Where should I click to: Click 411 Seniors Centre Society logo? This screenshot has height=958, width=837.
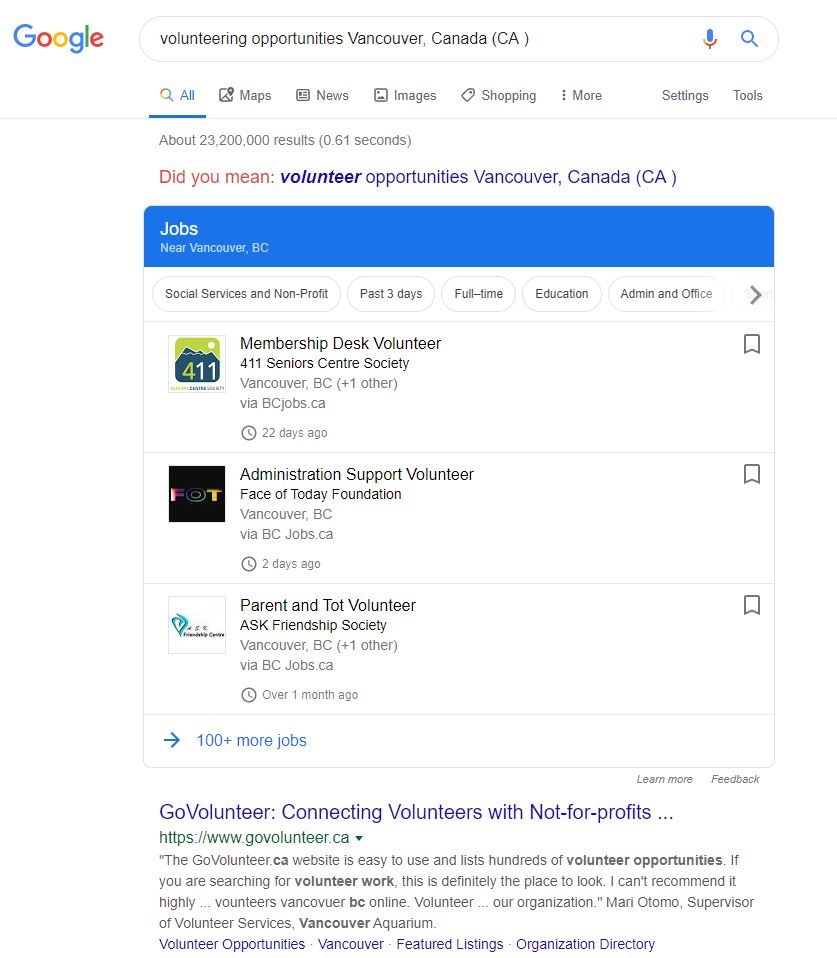tap(197, 364)
